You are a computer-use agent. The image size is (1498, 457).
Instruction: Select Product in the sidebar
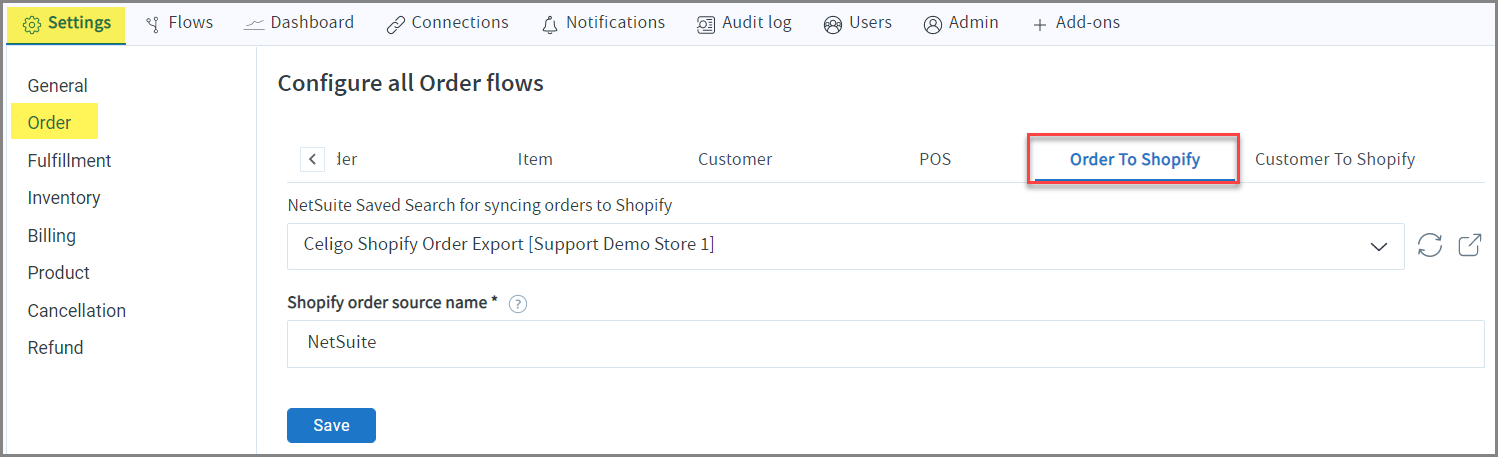click(x=59, y=273)
